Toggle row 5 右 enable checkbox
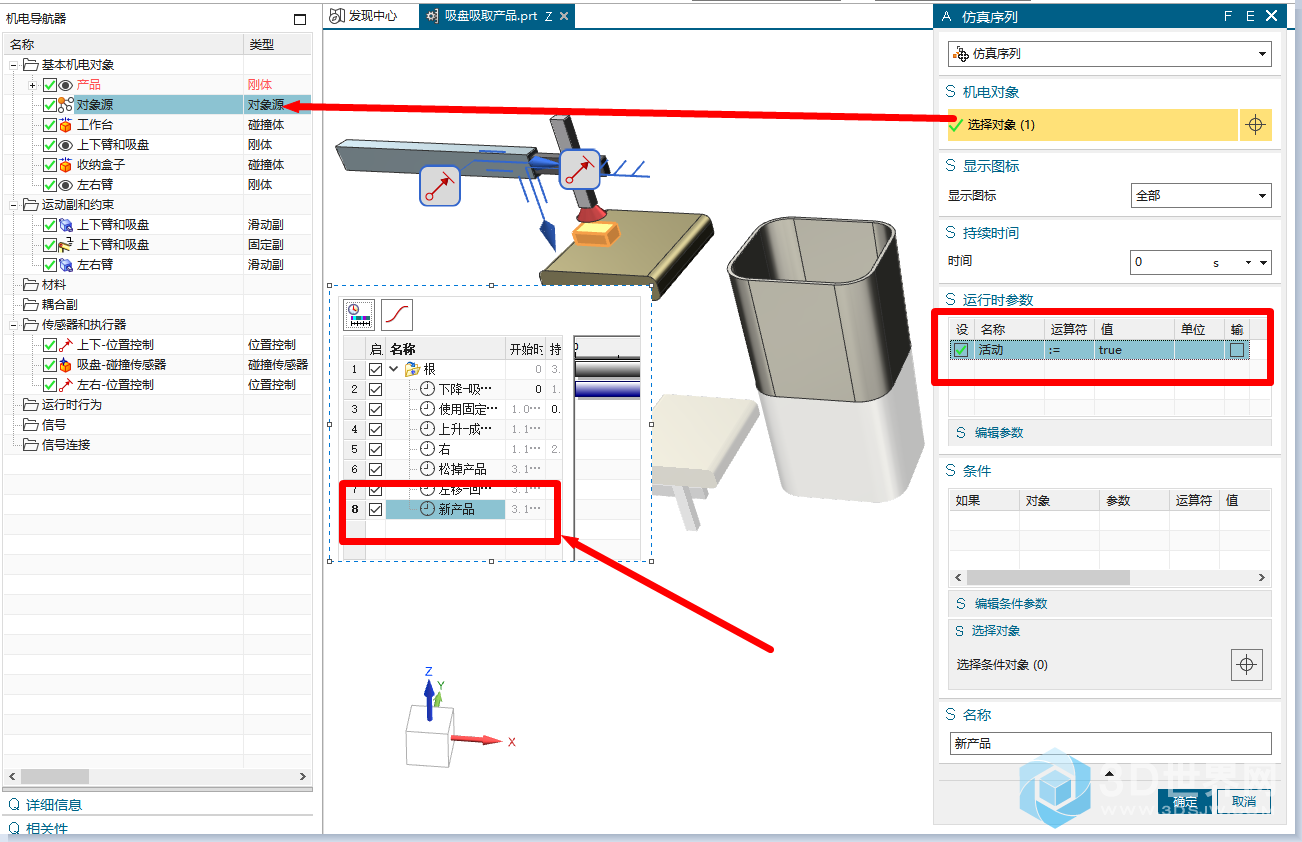Image resolution: width=1302 pixels, height=842 pixels. (x=376, y=449)
